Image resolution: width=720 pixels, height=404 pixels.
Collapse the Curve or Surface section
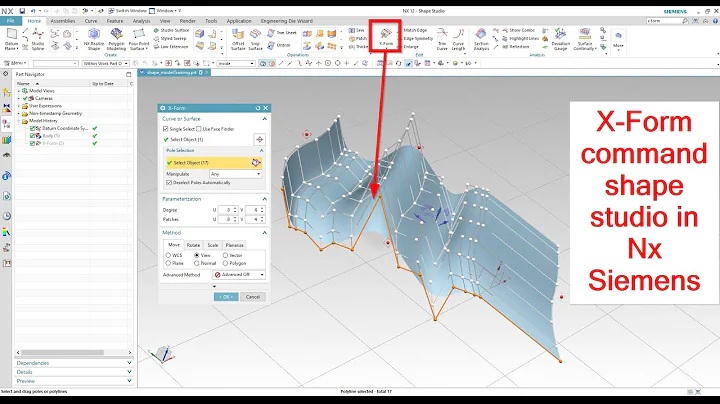264,119
